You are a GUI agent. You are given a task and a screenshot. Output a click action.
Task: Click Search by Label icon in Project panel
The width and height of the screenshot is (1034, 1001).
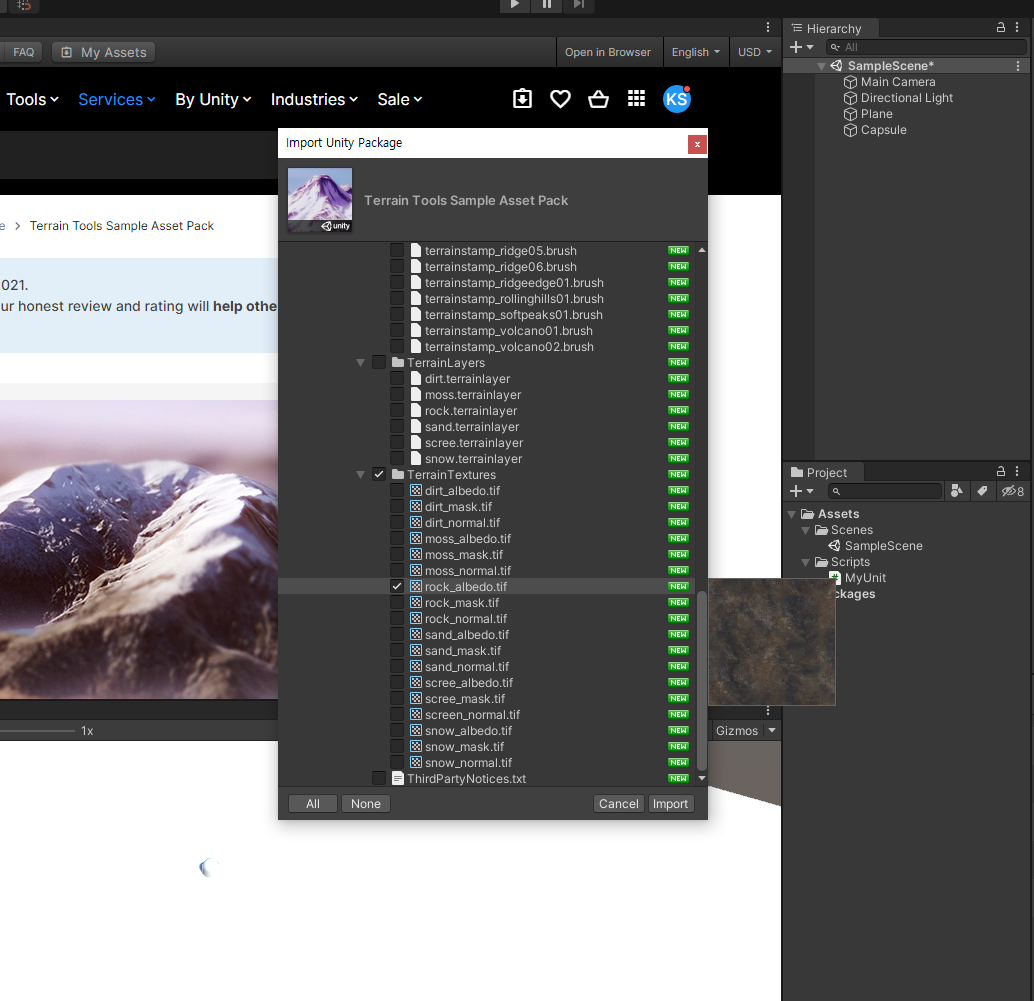pyautogui.click(x=983, y=491)
